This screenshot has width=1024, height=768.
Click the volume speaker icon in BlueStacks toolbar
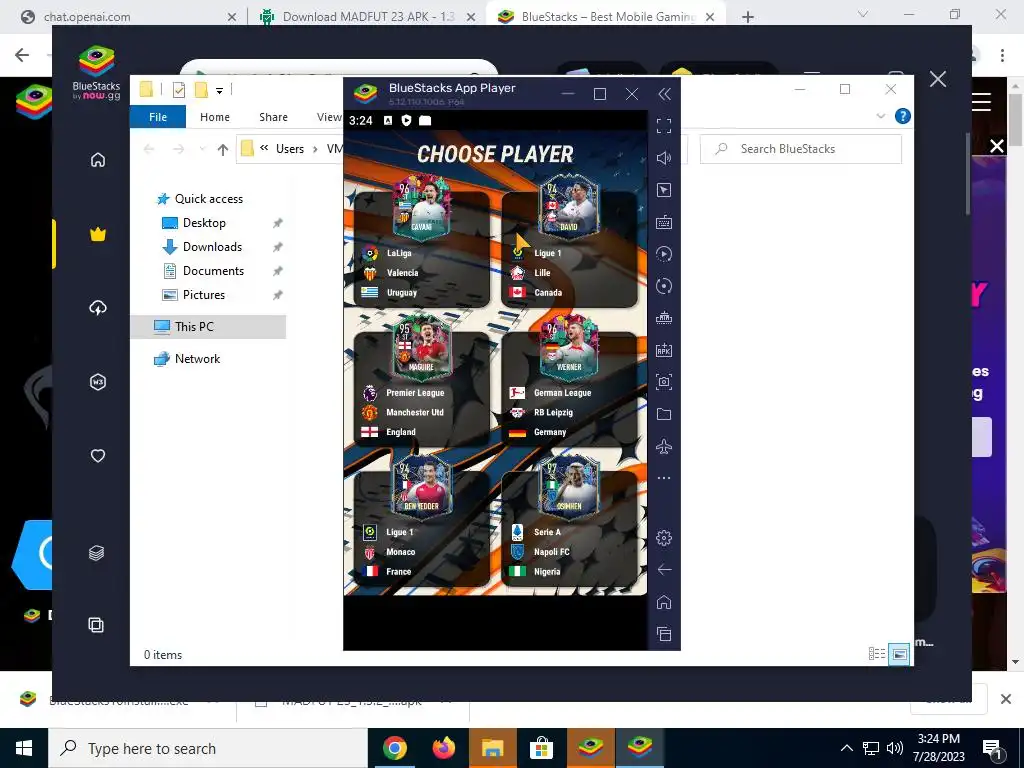coord(664,158)
